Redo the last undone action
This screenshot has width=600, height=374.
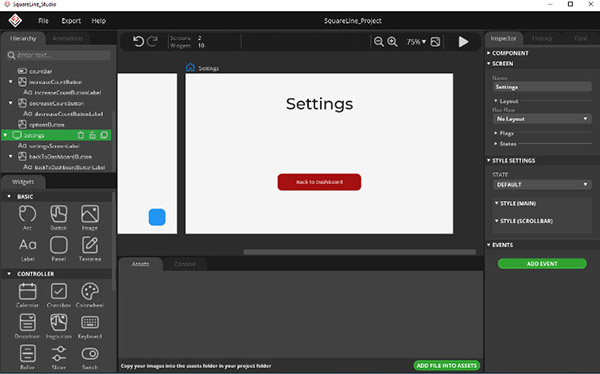click(152, 41)
